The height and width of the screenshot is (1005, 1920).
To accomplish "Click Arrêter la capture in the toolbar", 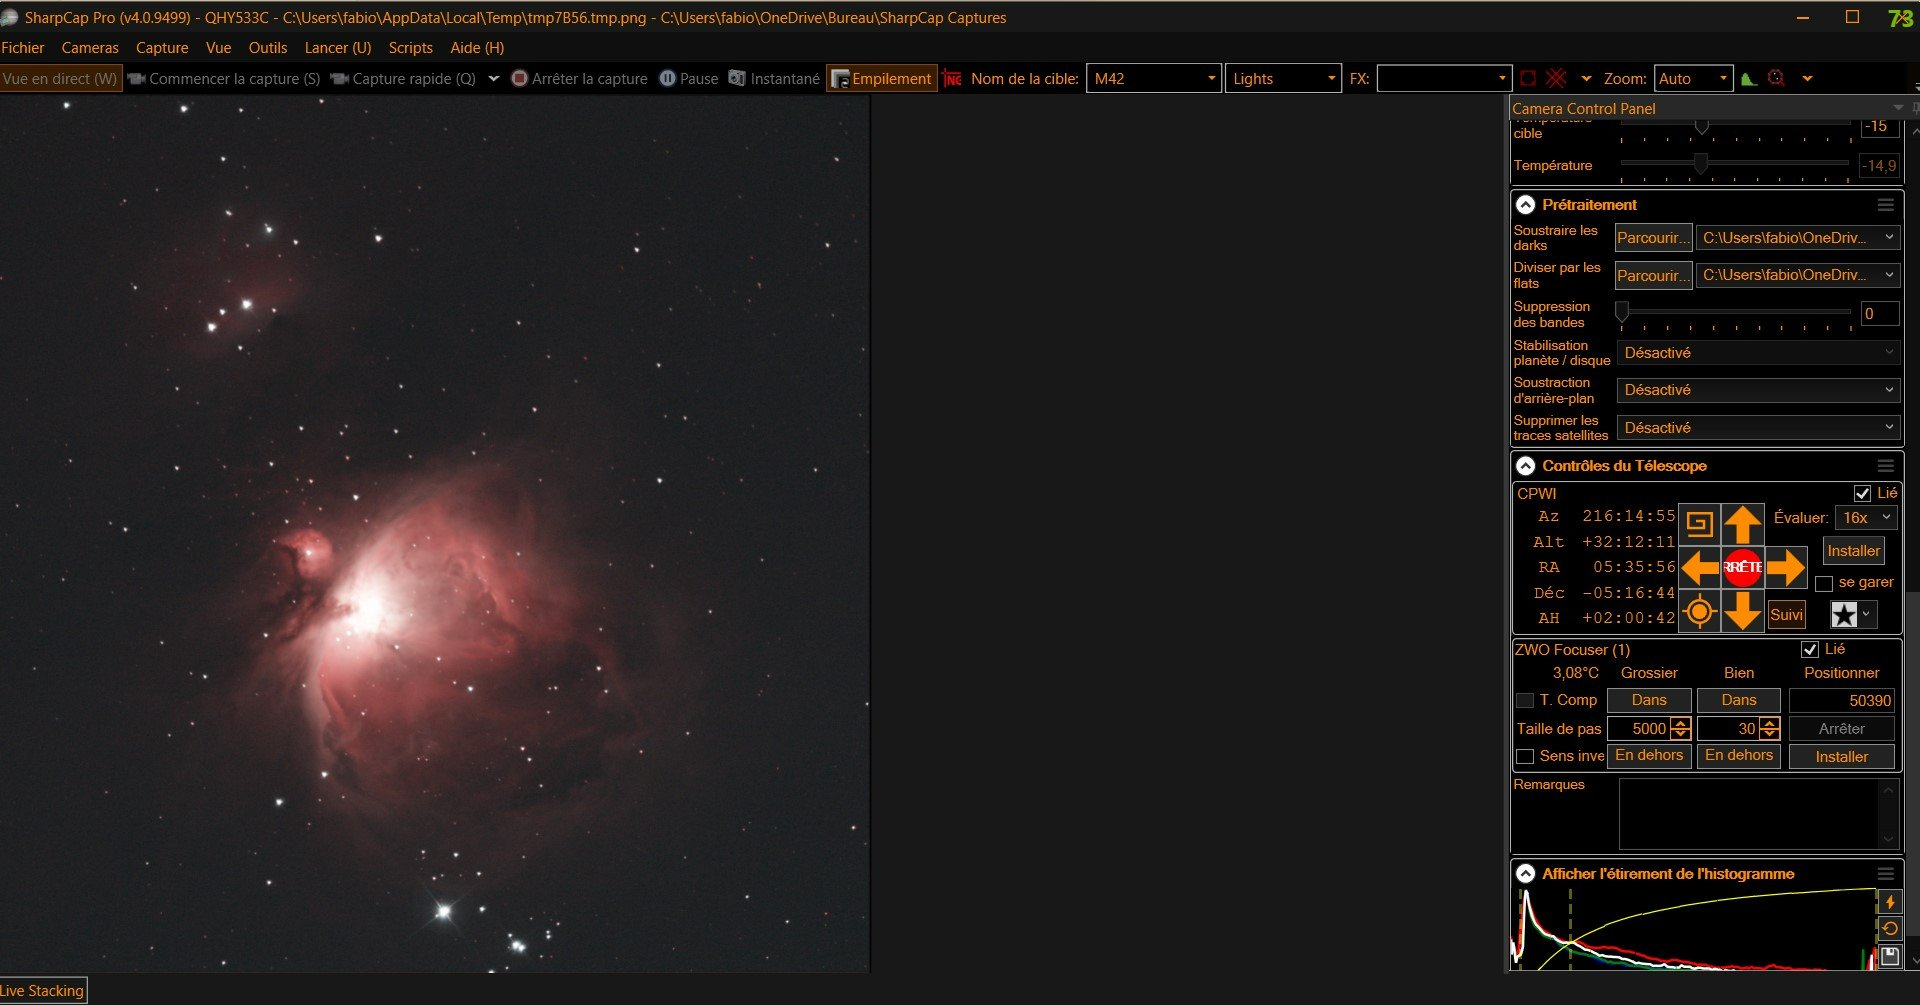I will click(579, 79).
